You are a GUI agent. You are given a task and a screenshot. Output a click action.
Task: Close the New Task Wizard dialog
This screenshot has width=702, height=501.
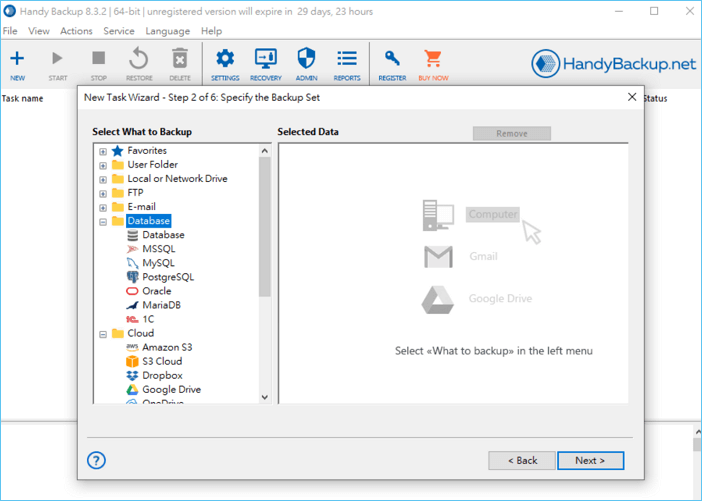point(632,97)
